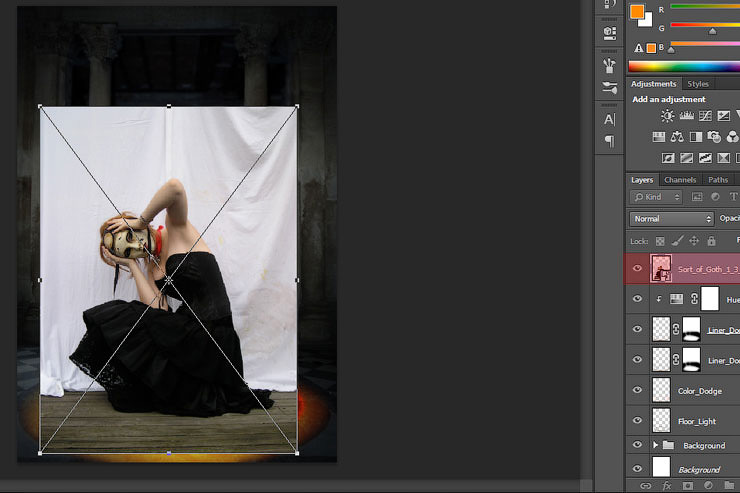
Task: Open the Paragraph panel icon
Action: [609, 141]
